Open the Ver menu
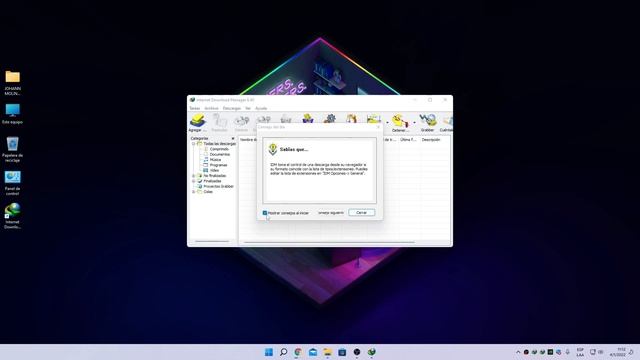Viewport: 640px width, 360px height. (x=248, y=109)
